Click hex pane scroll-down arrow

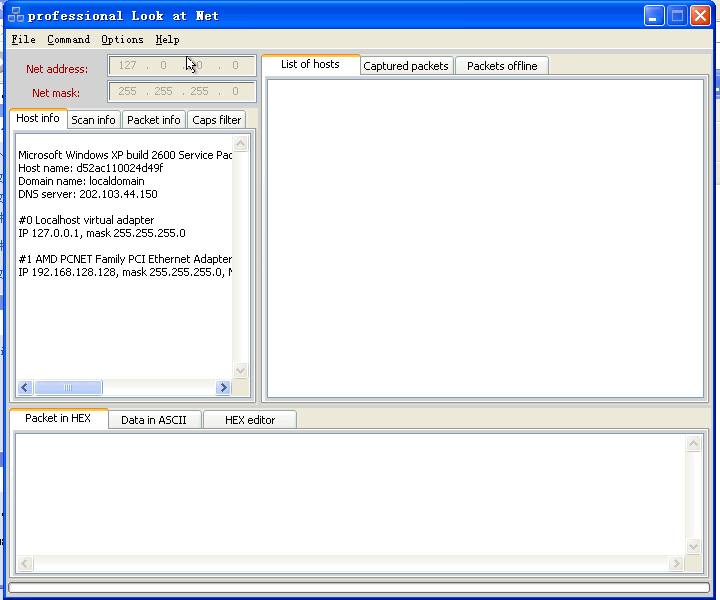coord(693,546)
